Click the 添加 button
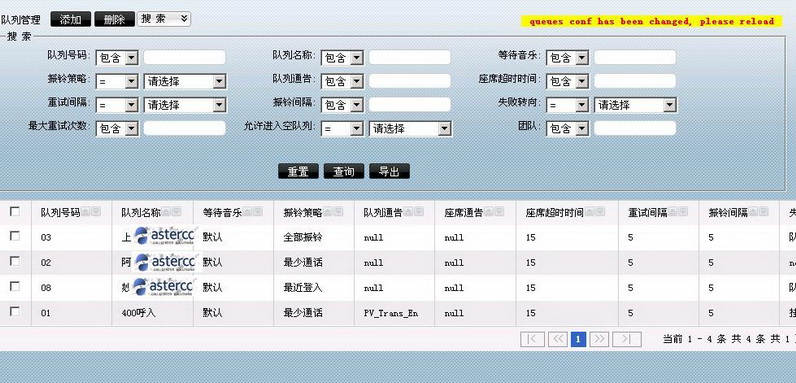Viewport: 796px width, 383px height. pyautogui.click(x=71, y=19)
